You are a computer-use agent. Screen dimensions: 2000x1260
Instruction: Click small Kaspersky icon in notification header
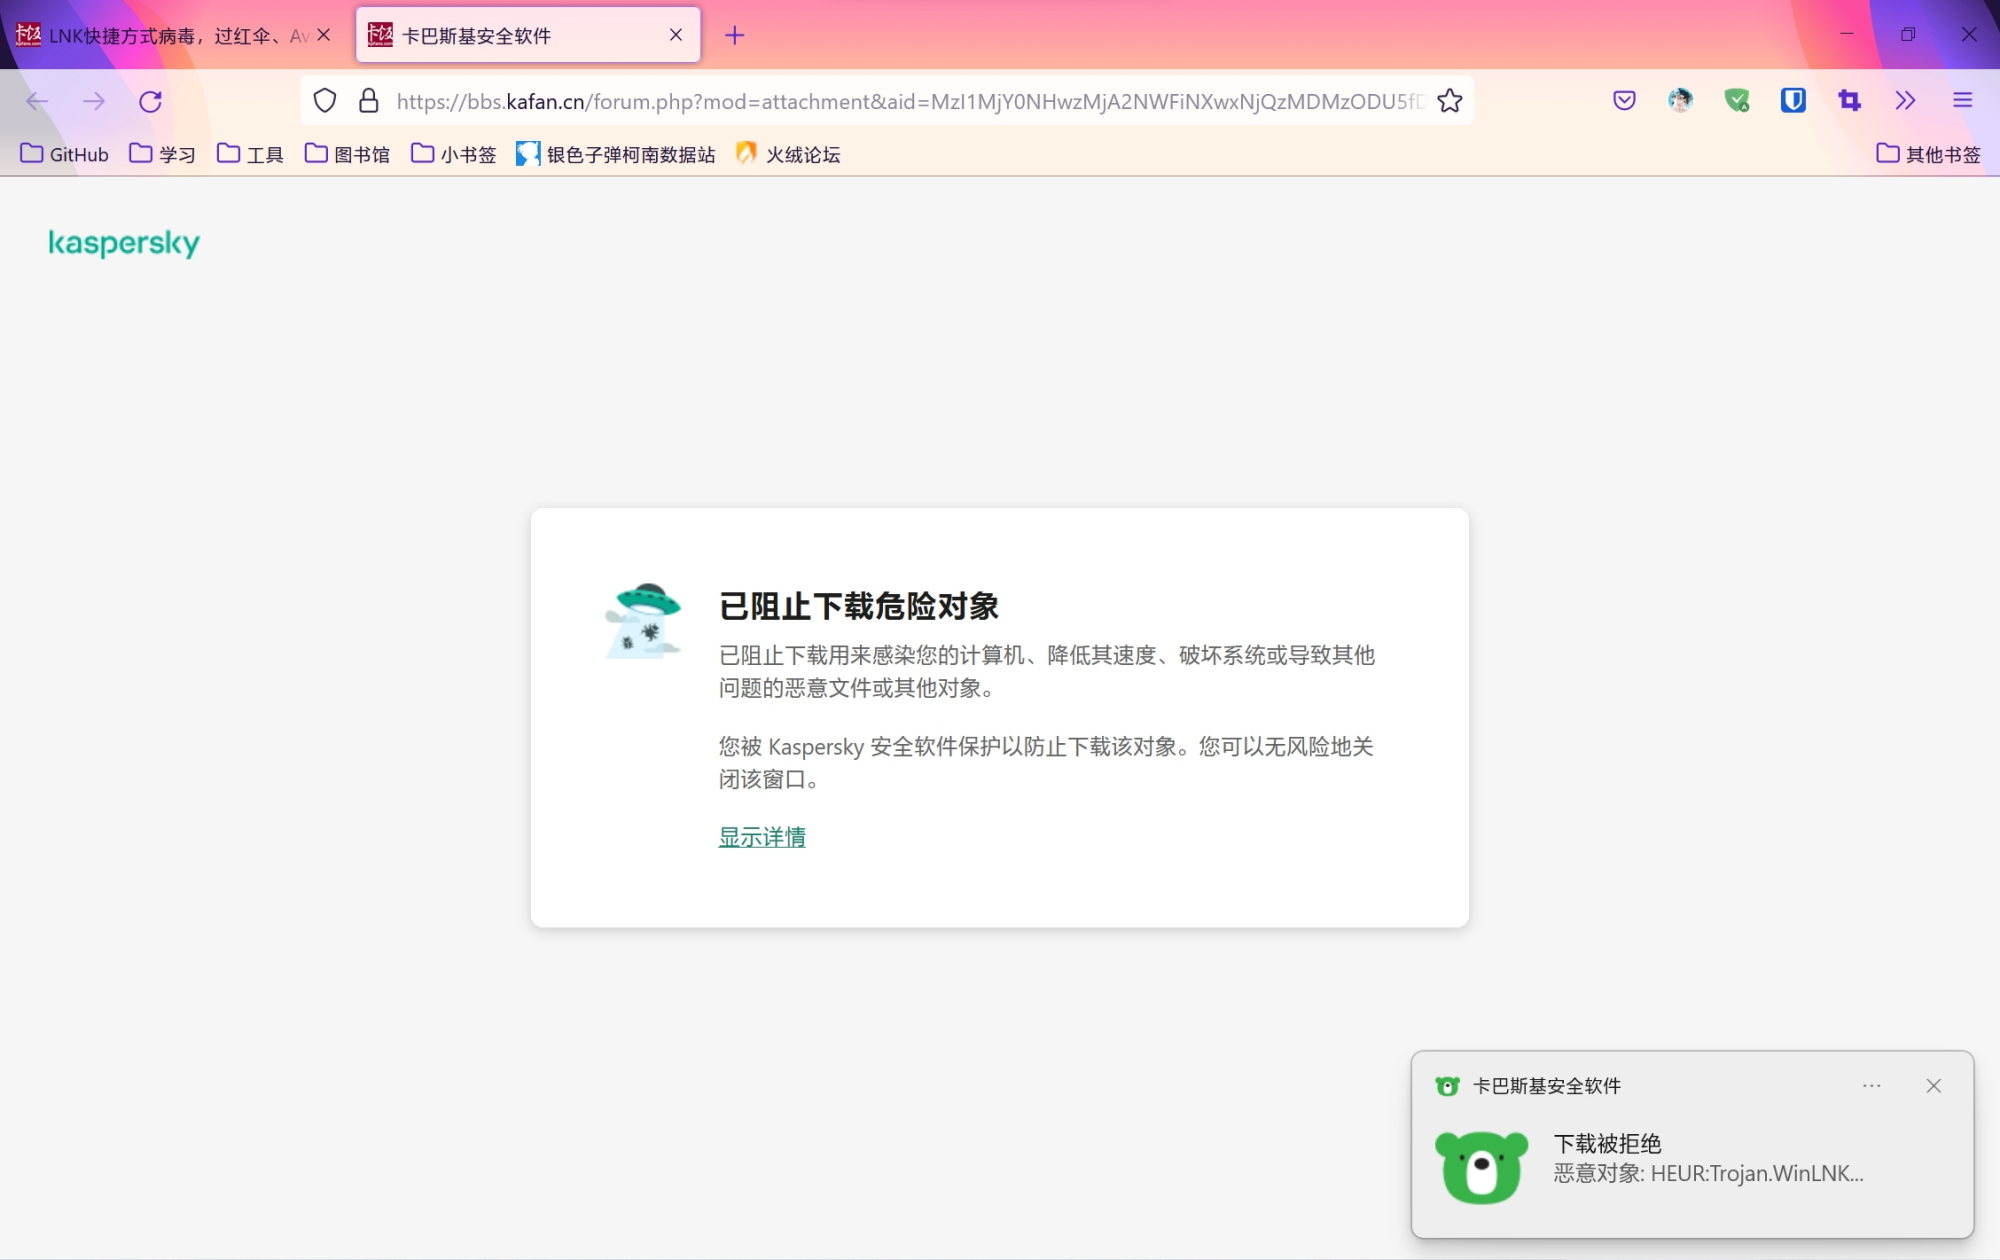(x=1447, y=1086)
